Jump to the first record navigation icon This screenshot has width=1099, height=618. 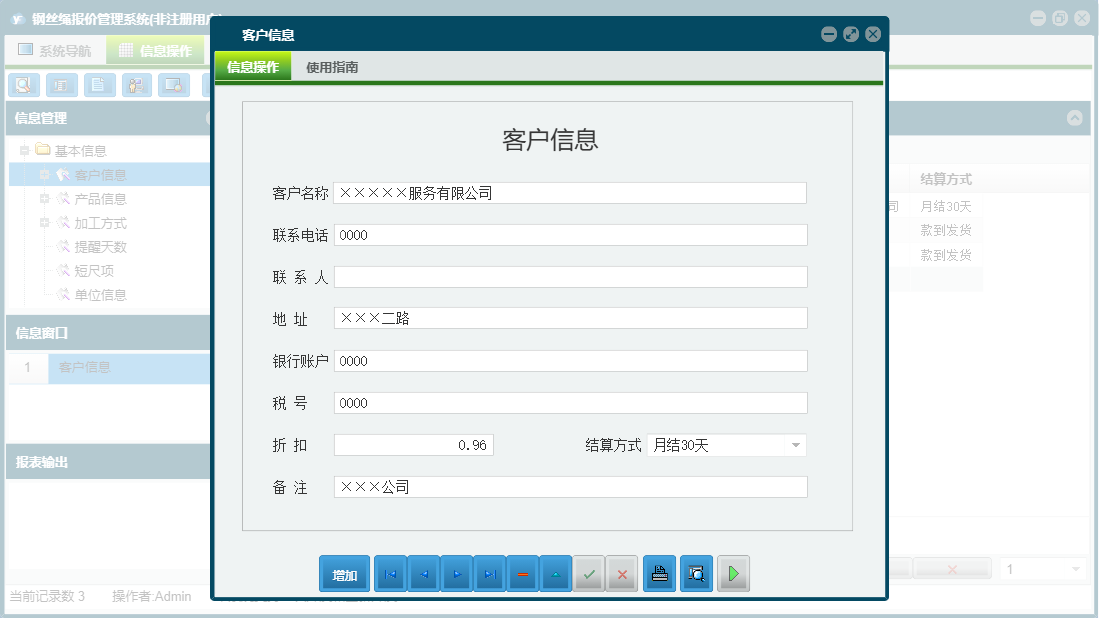click(390, 573)
